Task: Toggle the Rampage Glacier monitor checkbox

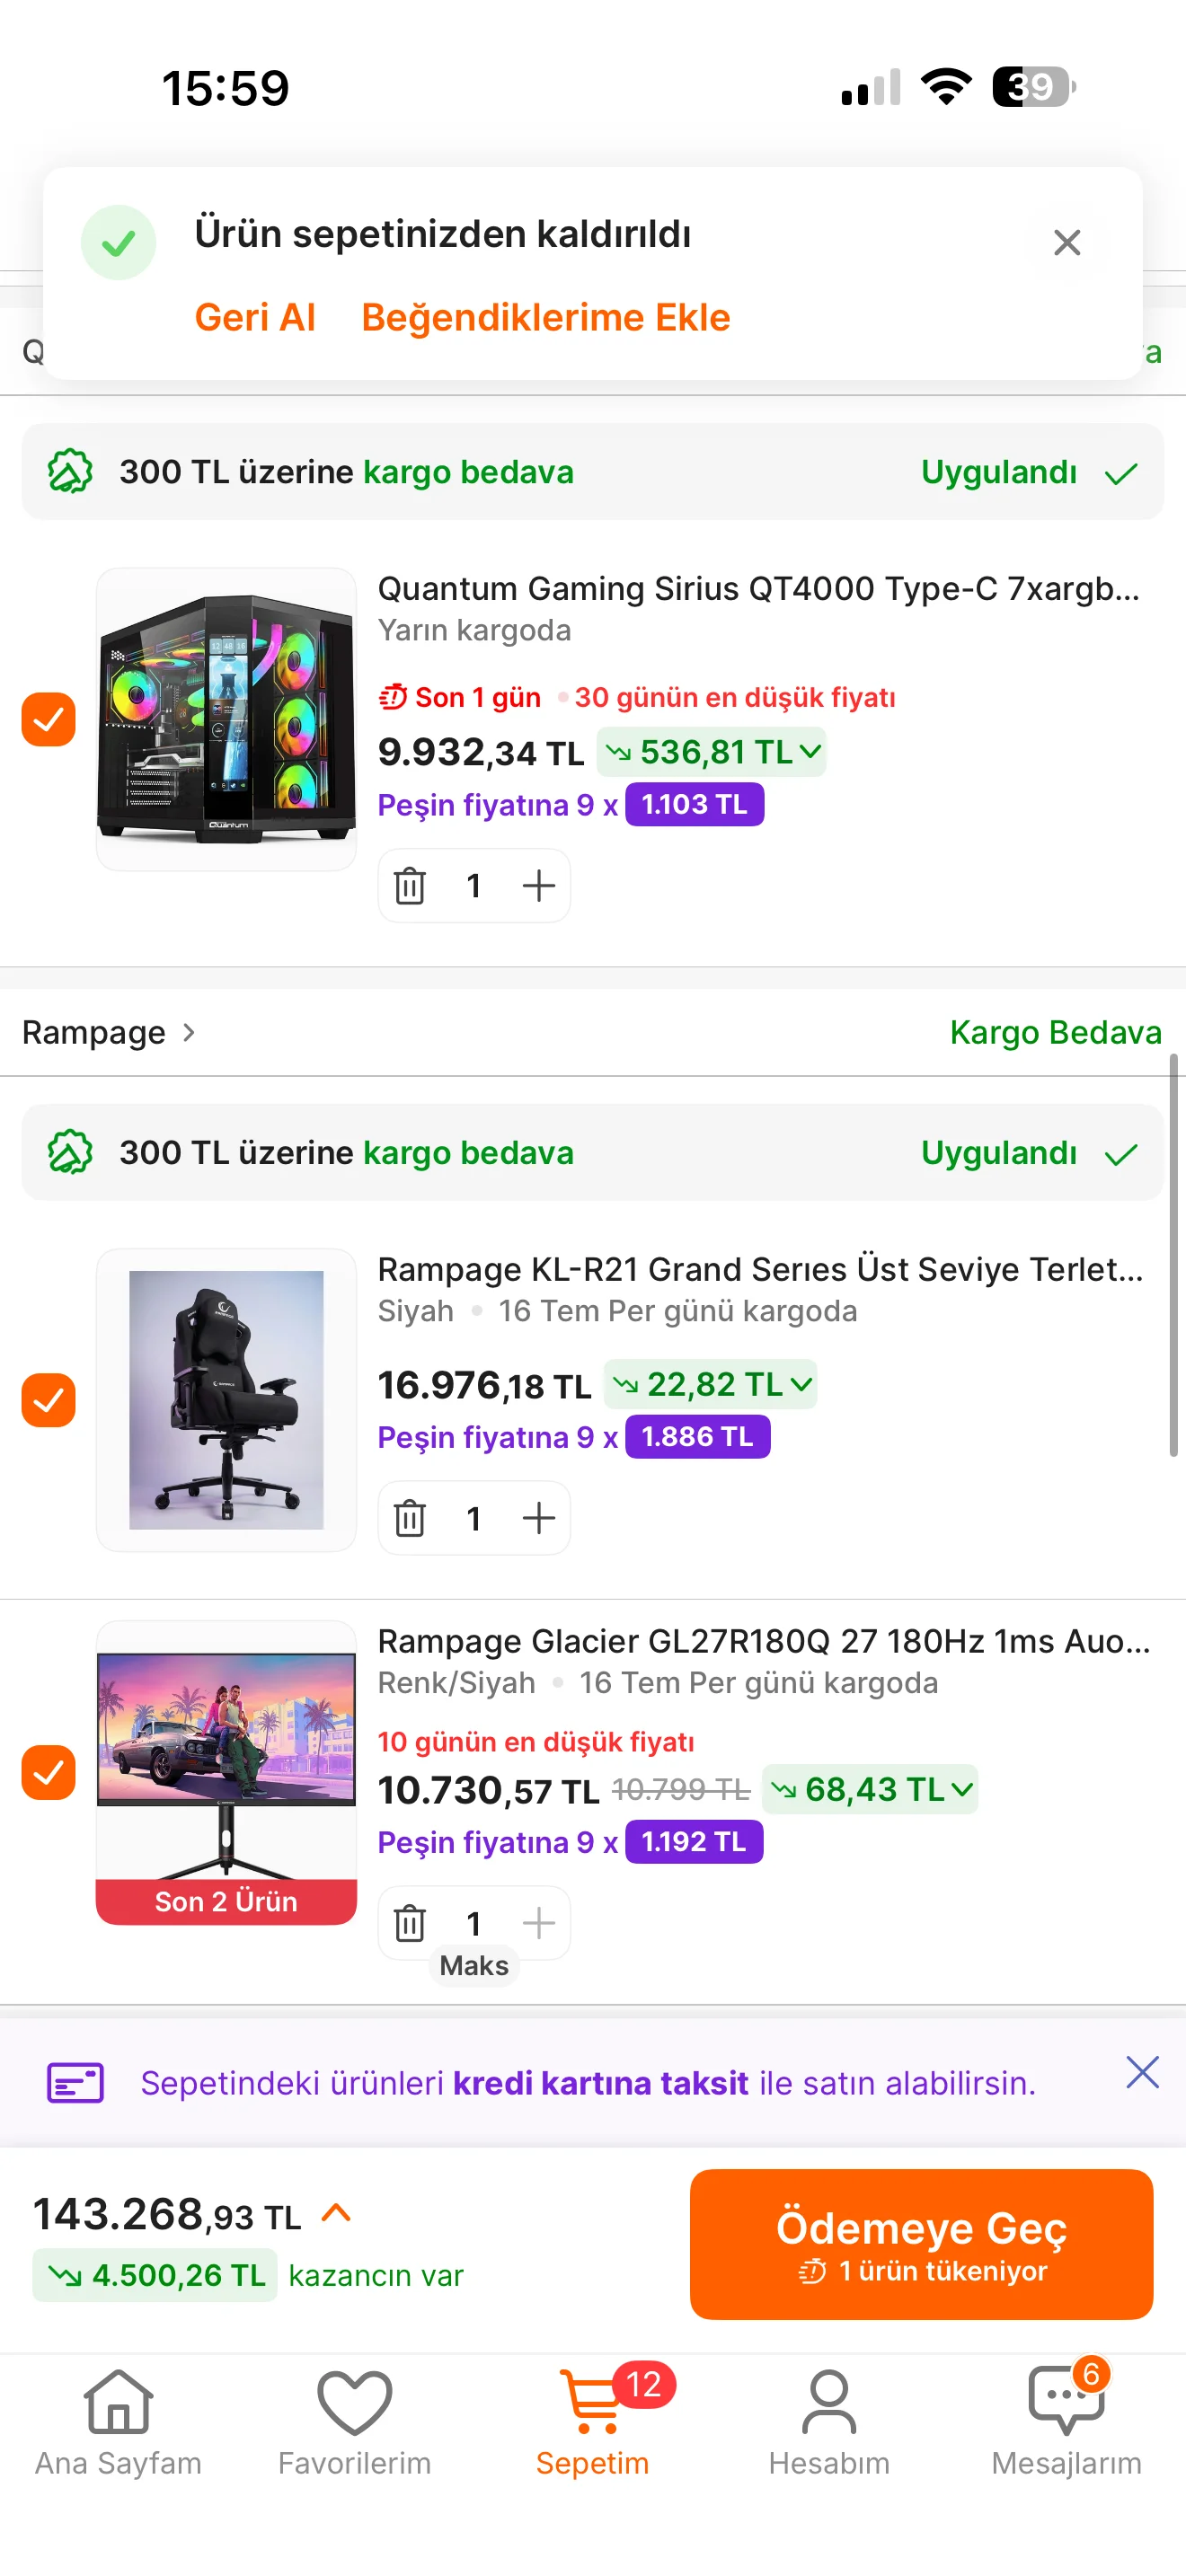Action: (x=48, y=1772)
